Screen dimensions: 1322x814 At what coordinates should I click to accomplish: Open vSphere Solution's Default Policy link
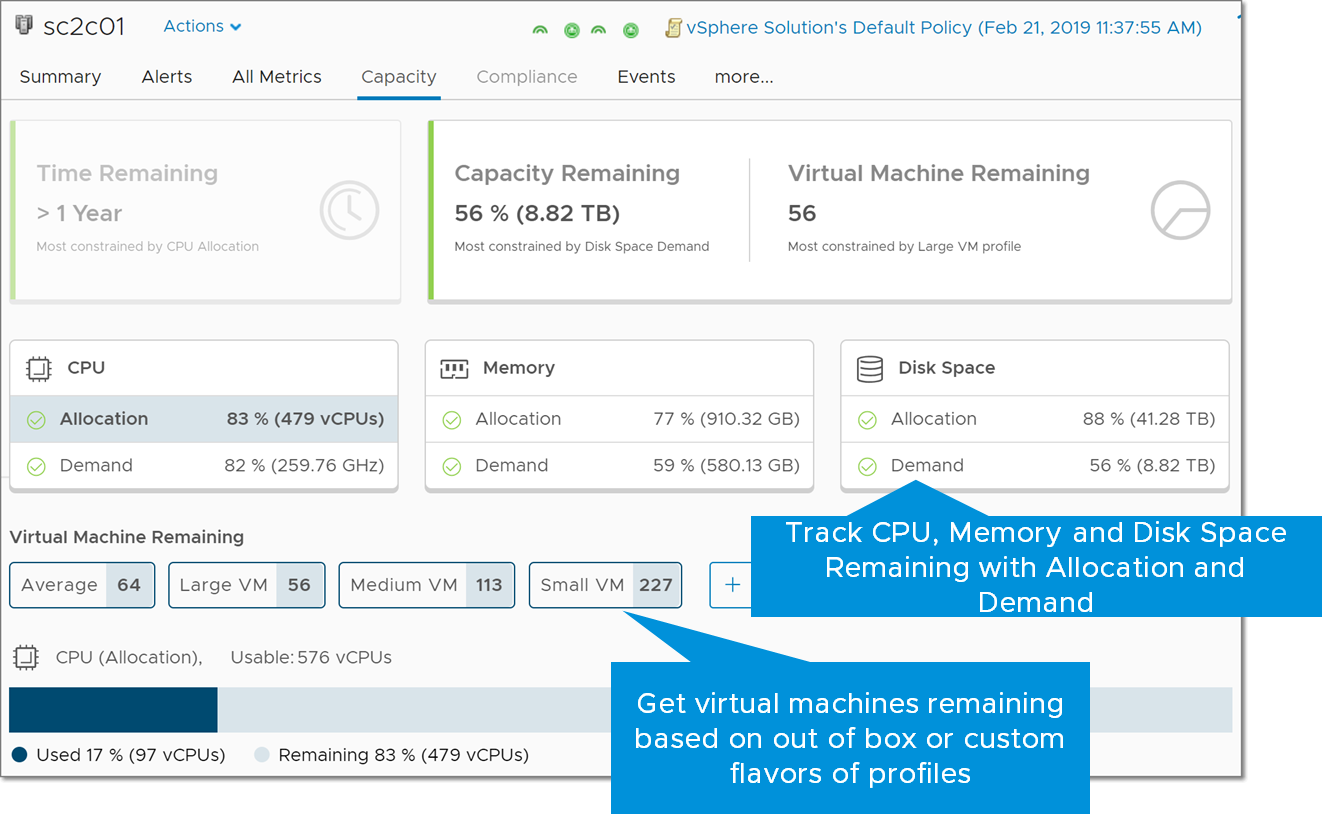(x=944, y=28)
